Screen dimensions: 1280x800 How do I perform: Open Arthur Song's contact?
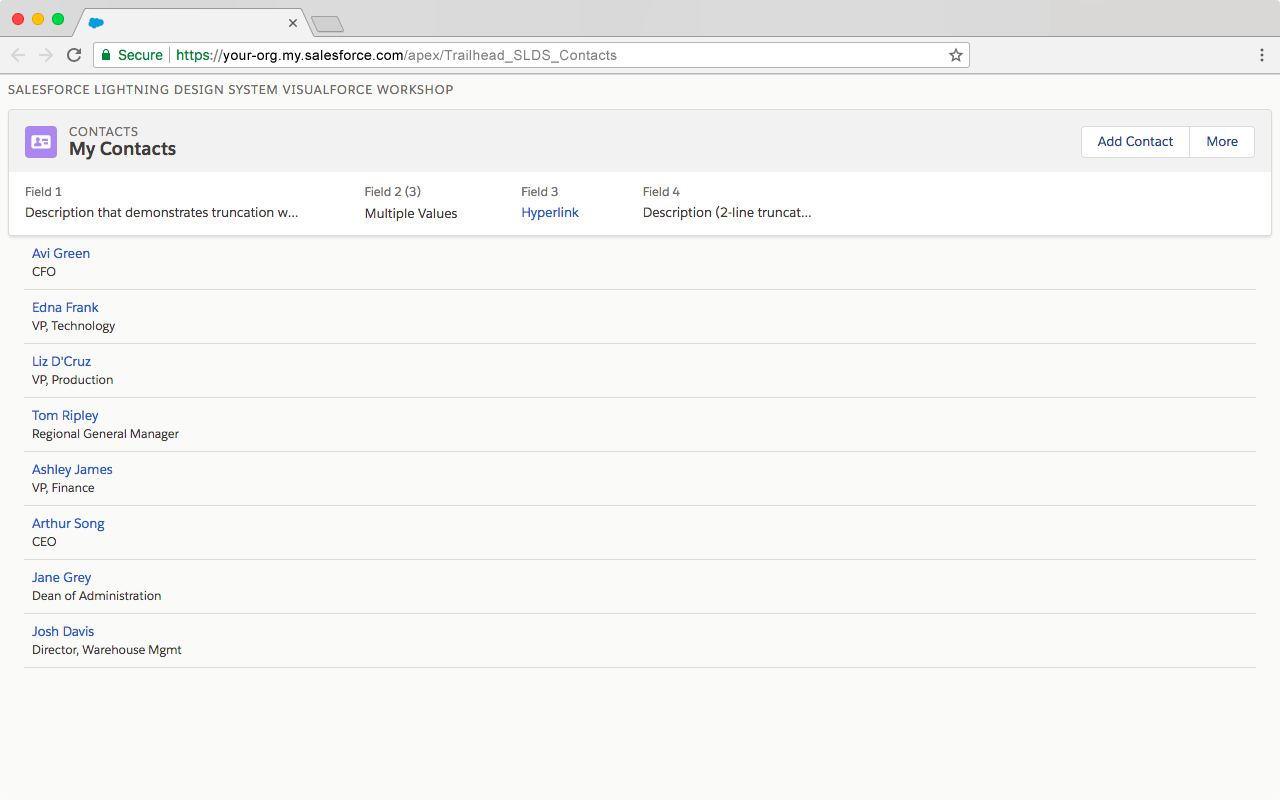pos(68,524)
